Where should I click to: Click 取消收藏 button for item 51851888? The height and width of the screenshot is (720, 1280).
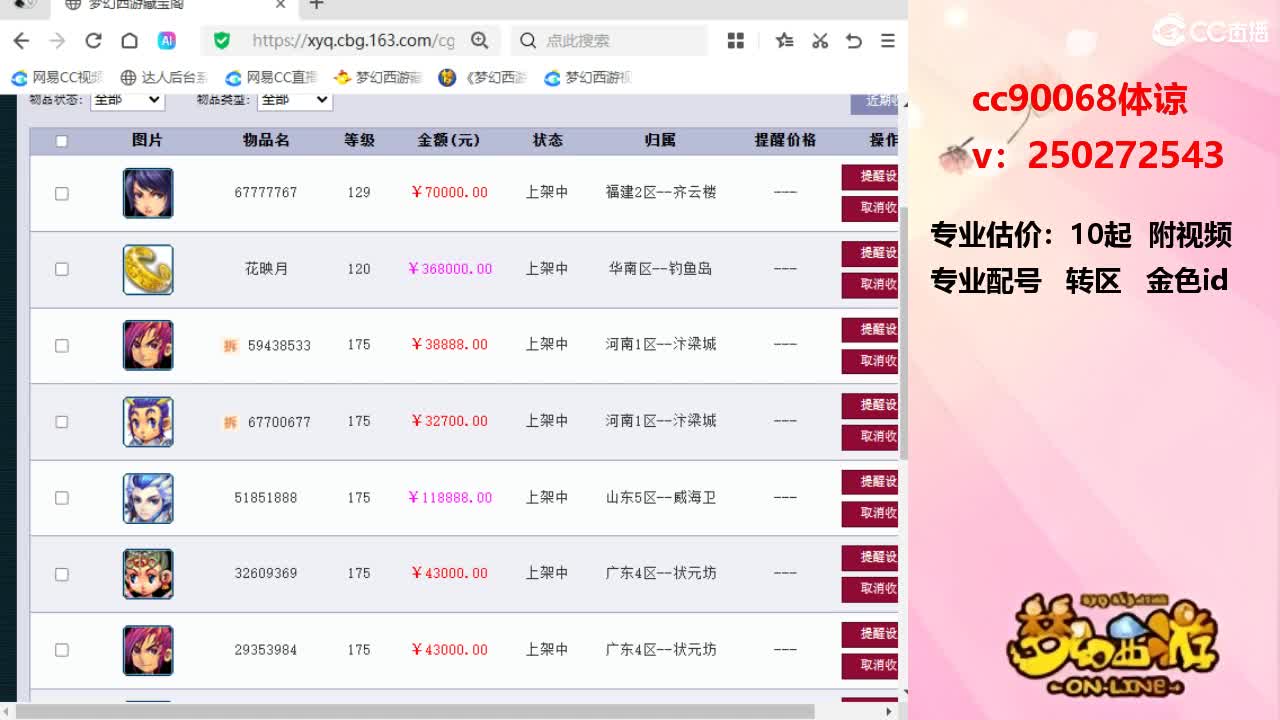pyautogui.click(x=870, y=513)
